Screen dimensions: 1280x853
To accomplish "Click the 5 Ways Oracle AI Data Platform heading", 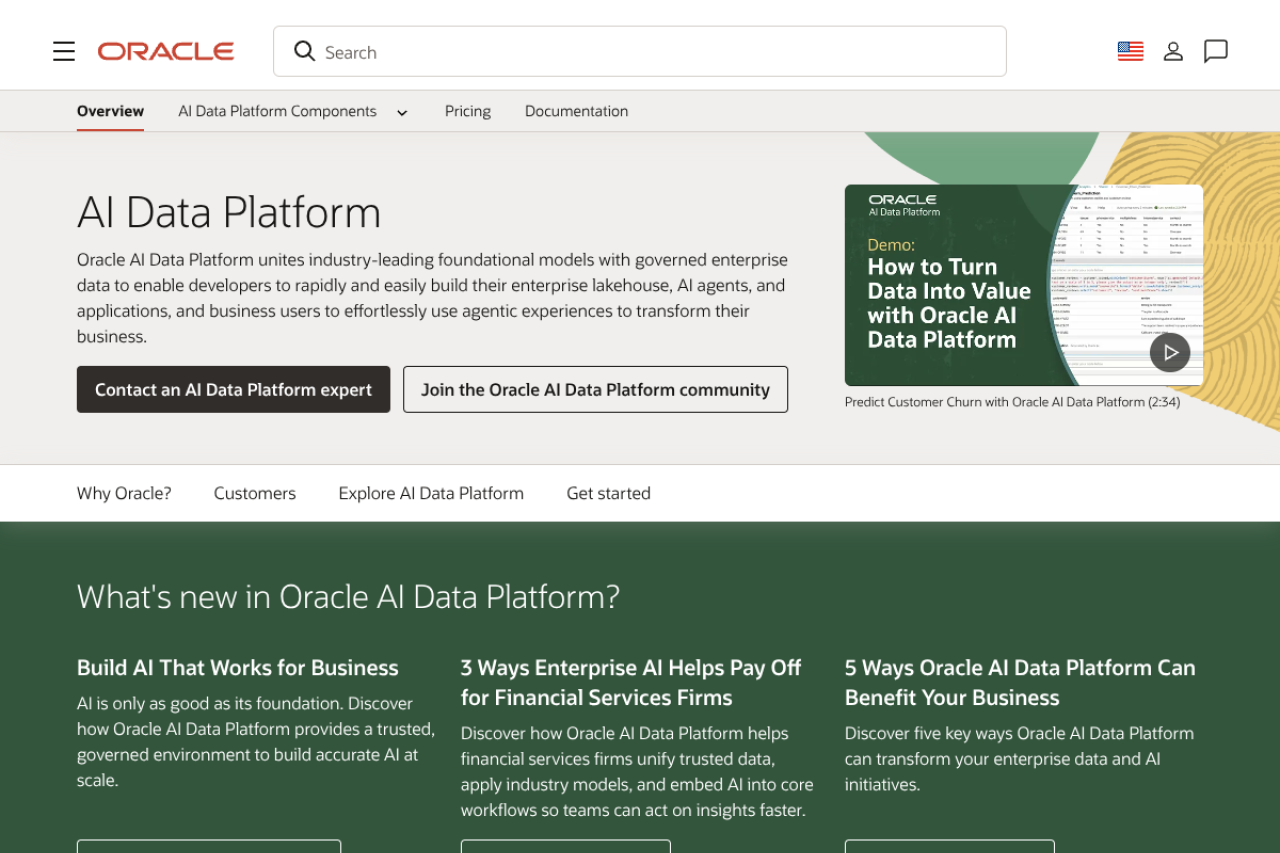I will (x=1020, y=682).
